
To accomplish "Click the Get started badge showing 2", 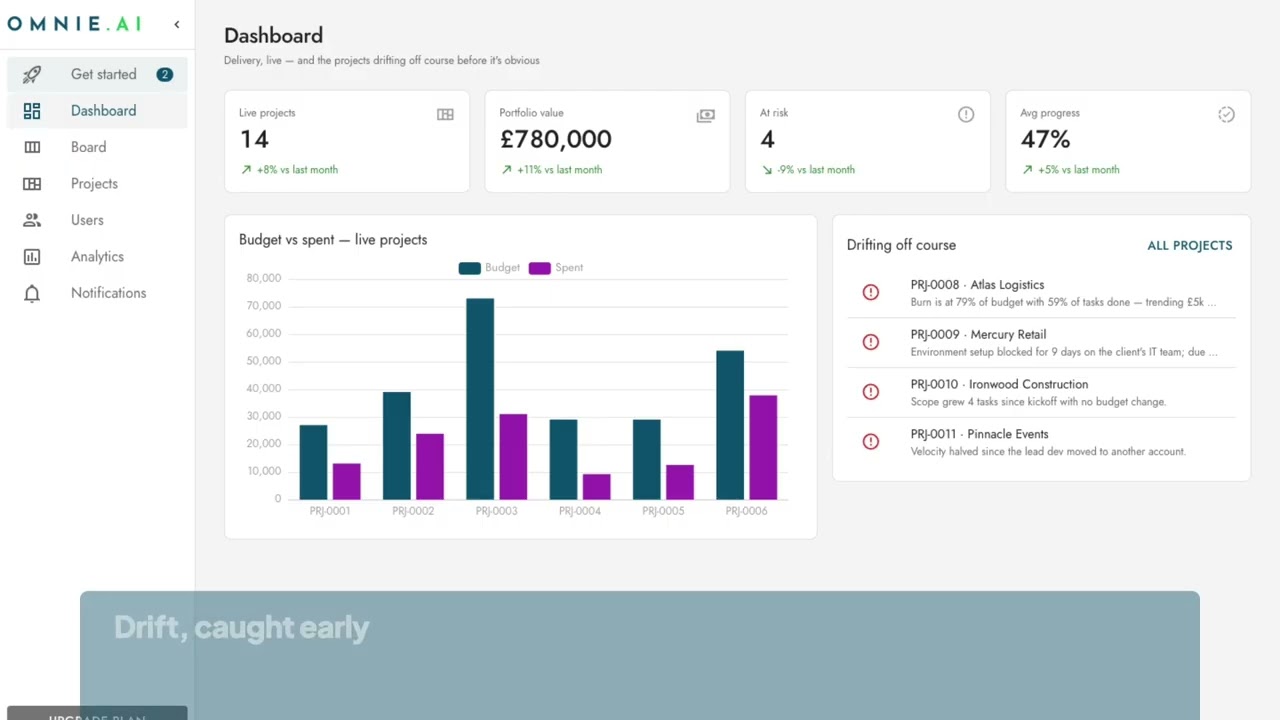I will [164, 74].
